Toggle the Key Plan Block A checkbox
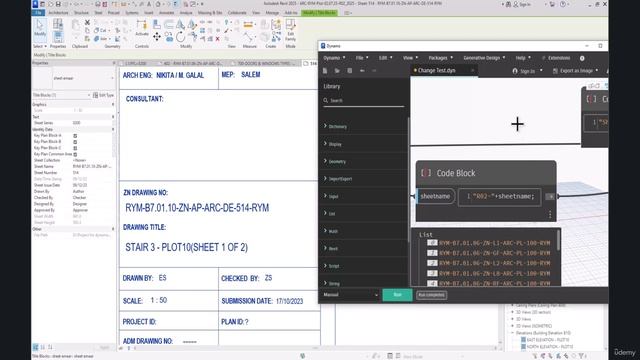Viewport: 640px width, 360px height. 75,136
